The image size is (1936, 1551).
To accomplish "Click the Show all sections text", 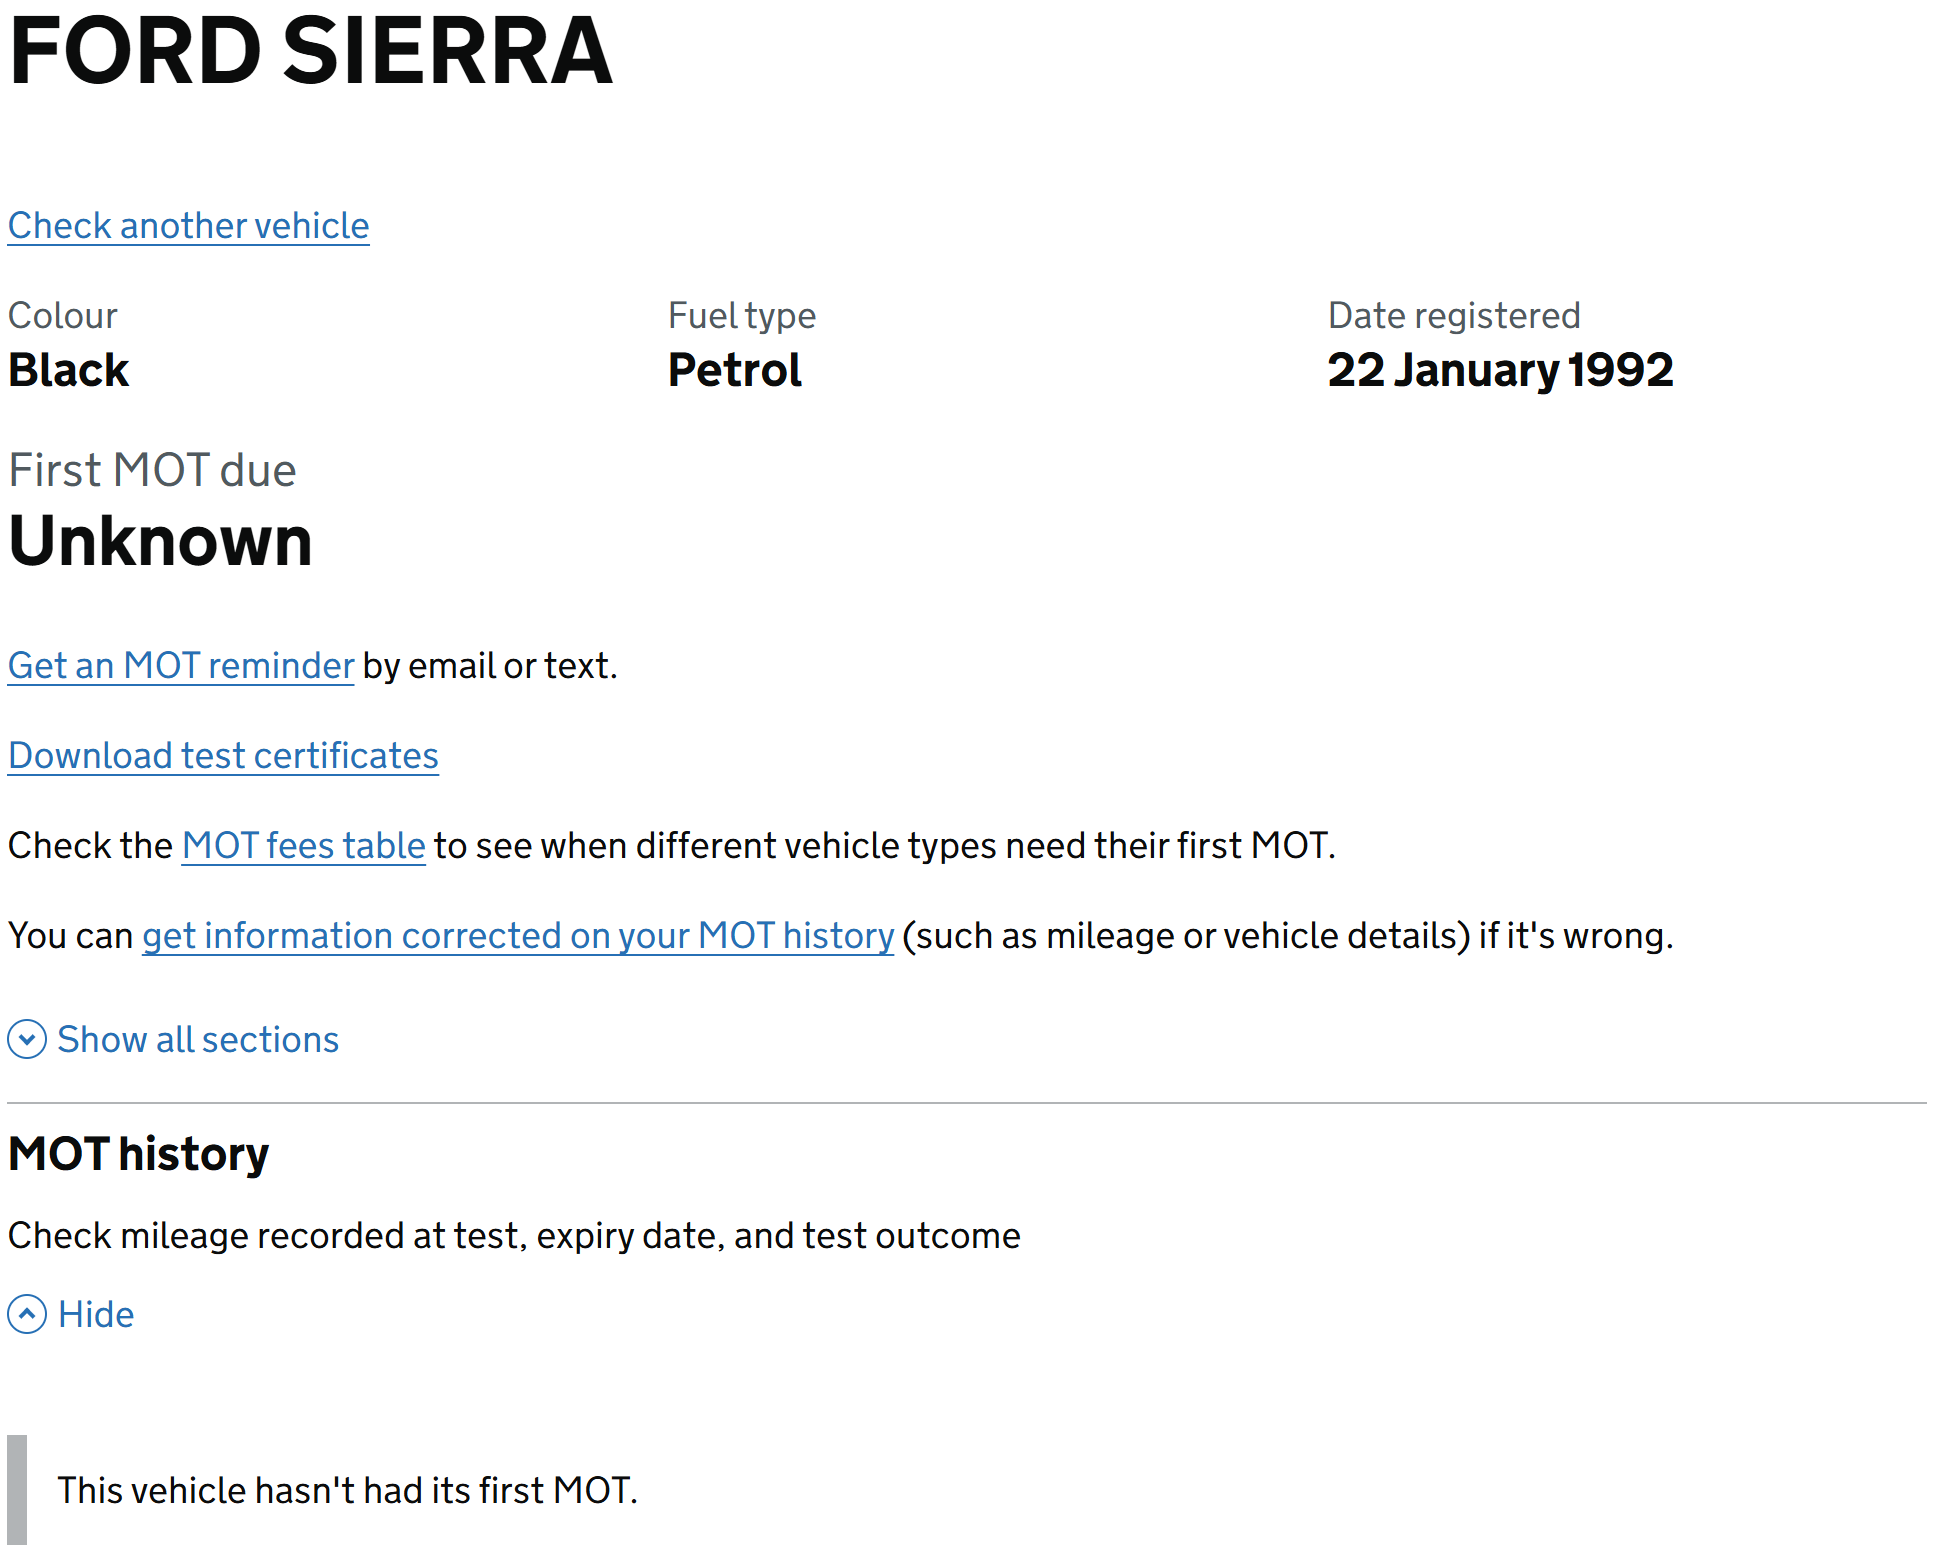I will tap(198, 1040).
